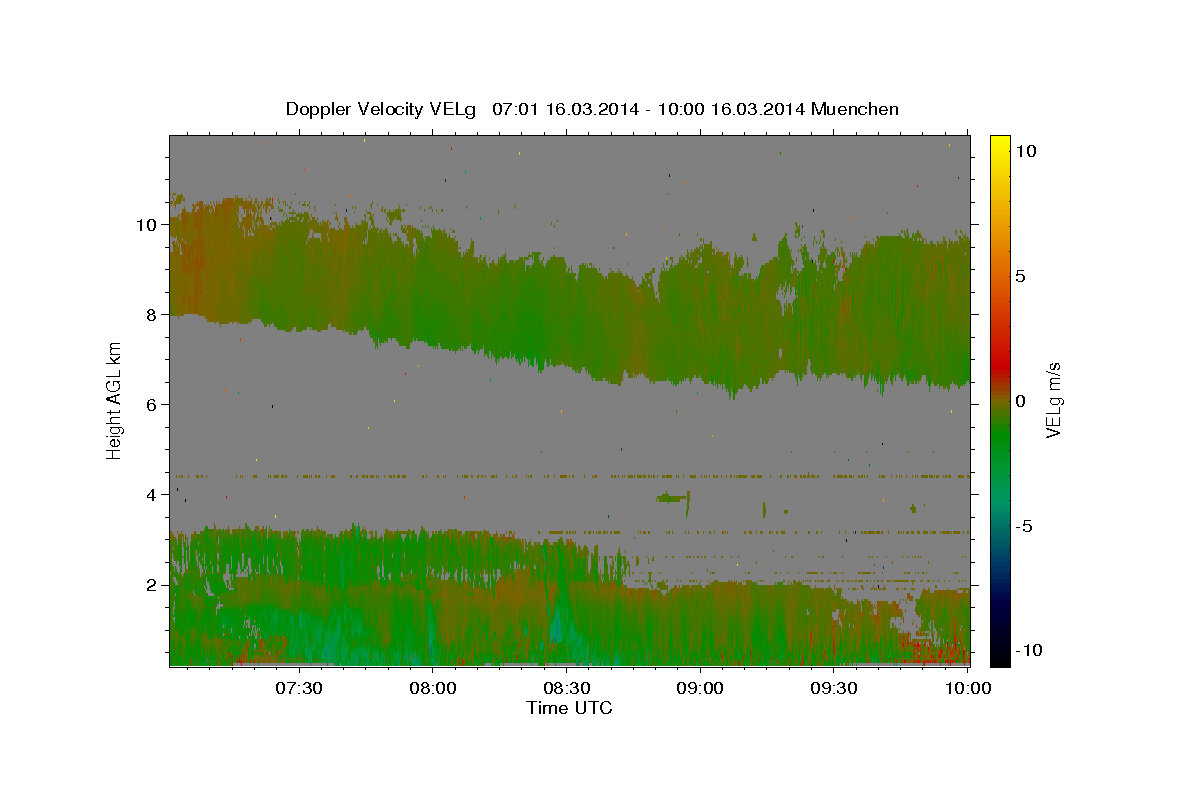1200x800 pixels.
Task: Click the colorbar value 5
Action: (1021, 276)
